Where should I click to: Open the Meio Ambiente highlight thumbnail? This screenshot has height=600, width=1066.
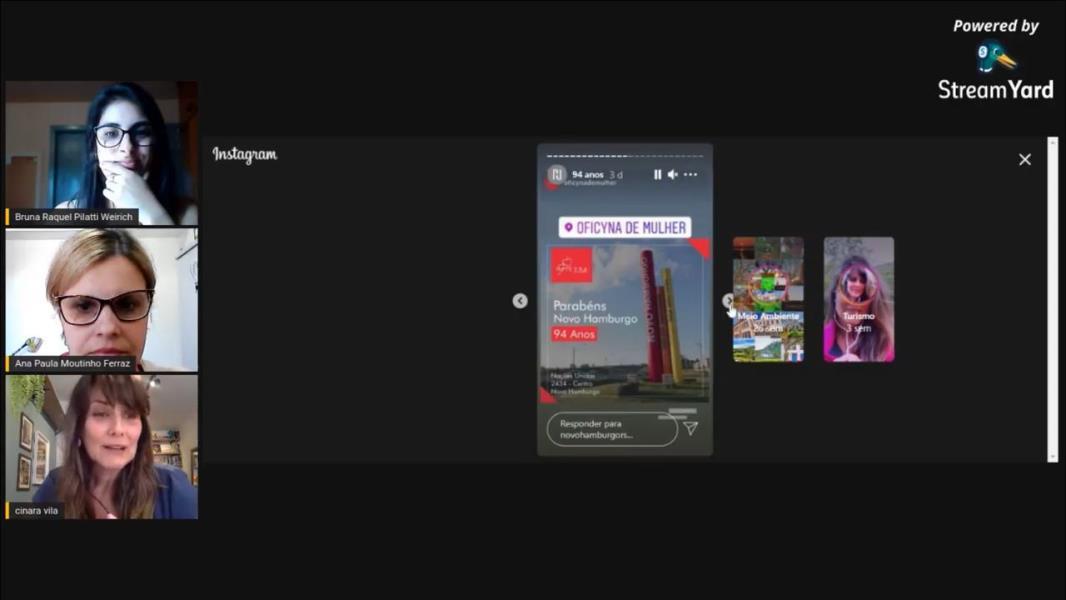click(x=768, y=299)
